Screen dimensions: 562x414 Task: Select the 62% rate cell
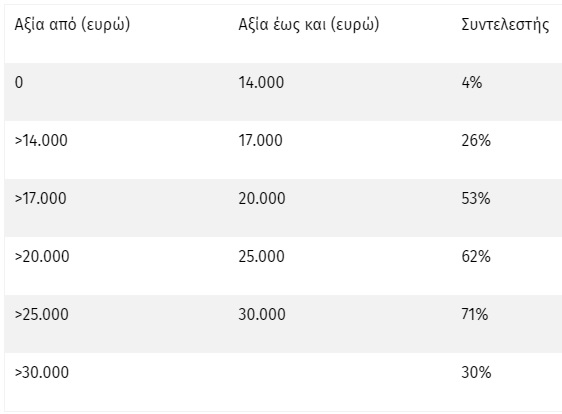point(476,257)
